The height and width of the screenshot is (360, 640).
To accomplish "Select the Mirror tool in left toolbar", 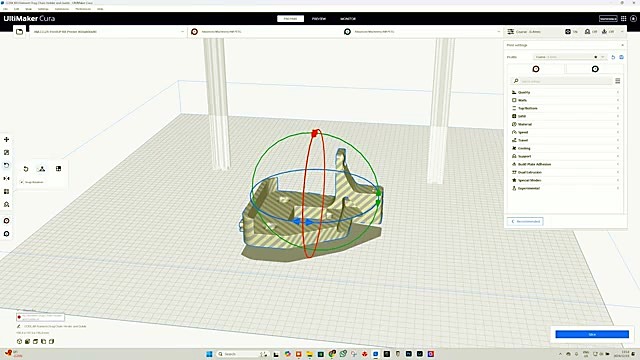I will 7,178.
